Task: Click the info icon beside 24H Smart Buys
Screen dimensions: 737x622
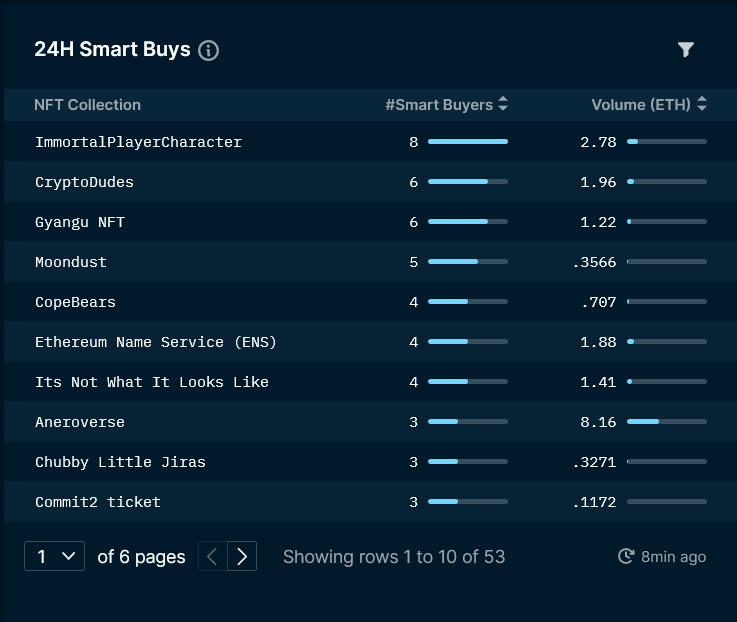Action: (208, 50)
